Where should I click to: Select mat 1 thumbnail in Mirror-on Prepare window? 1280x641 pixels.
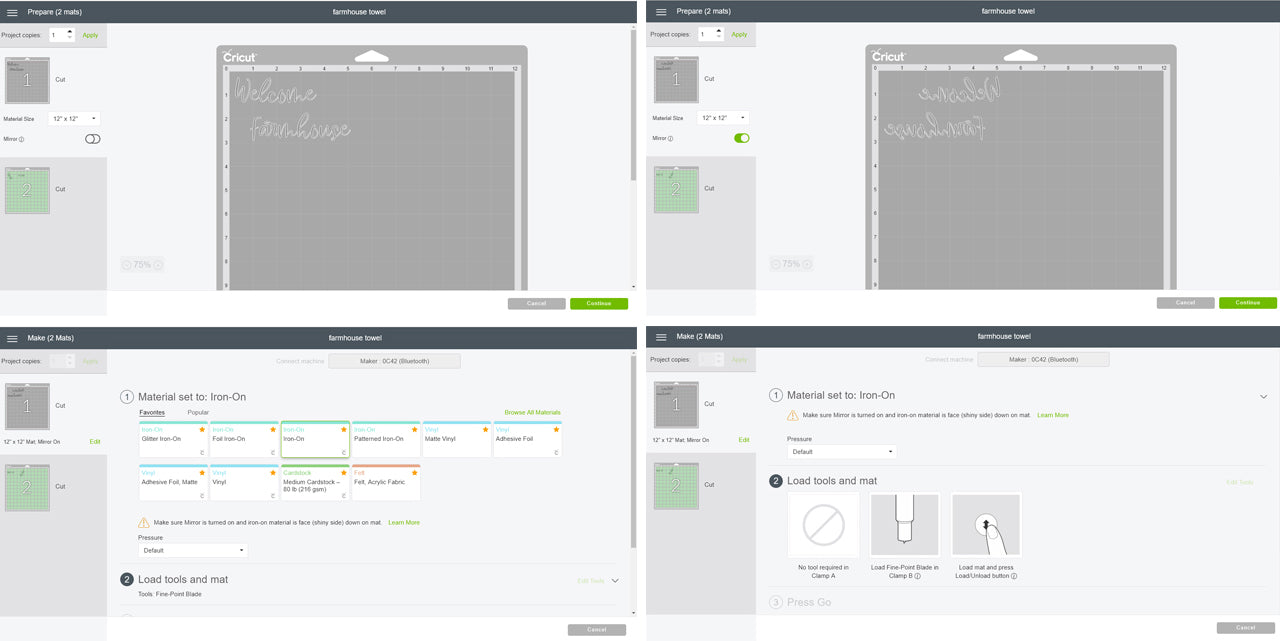676,80
